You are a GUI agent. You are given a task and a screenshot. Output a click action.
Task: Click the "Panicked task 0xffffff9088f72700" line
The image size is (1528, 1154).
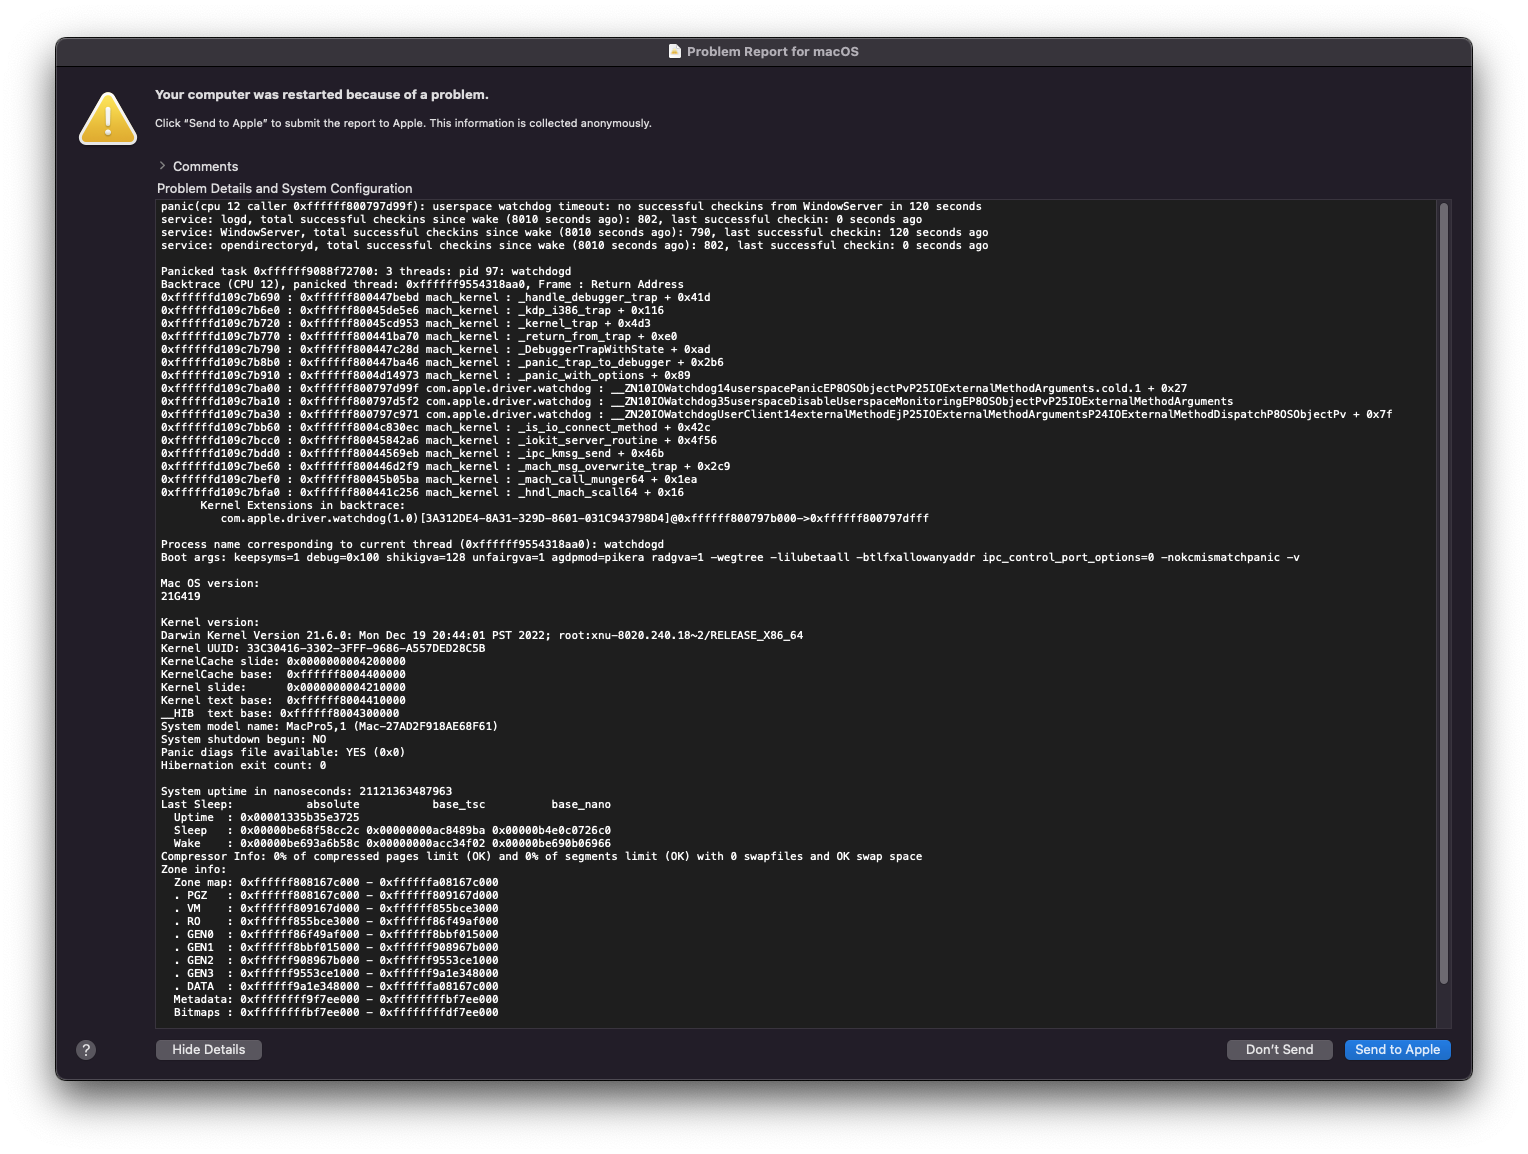[366, 272]
